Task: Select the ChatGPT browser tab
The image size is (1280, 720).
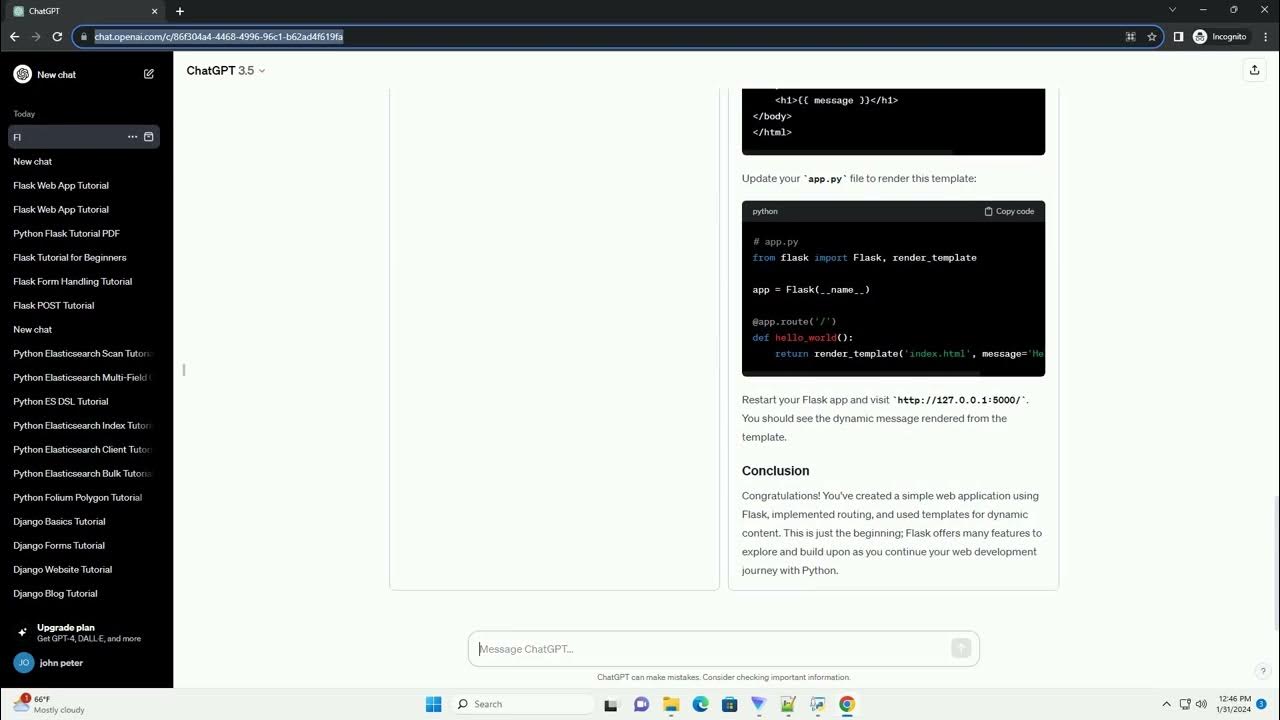Action: tap(84, 11)
